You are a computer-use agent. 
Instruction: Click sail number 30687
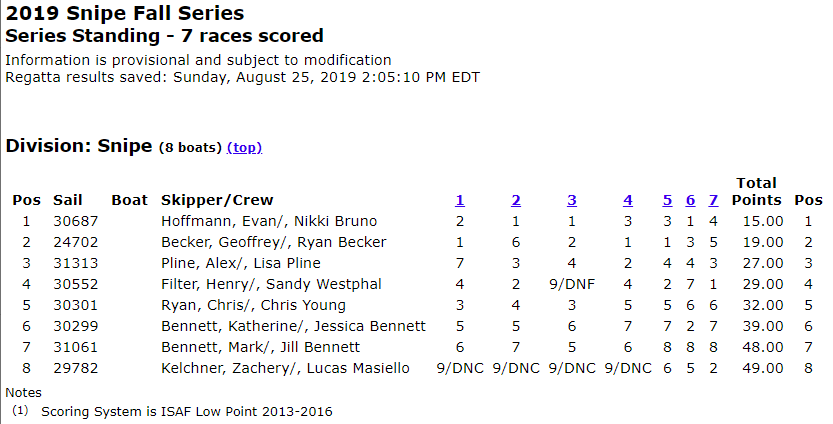[75, 221]
